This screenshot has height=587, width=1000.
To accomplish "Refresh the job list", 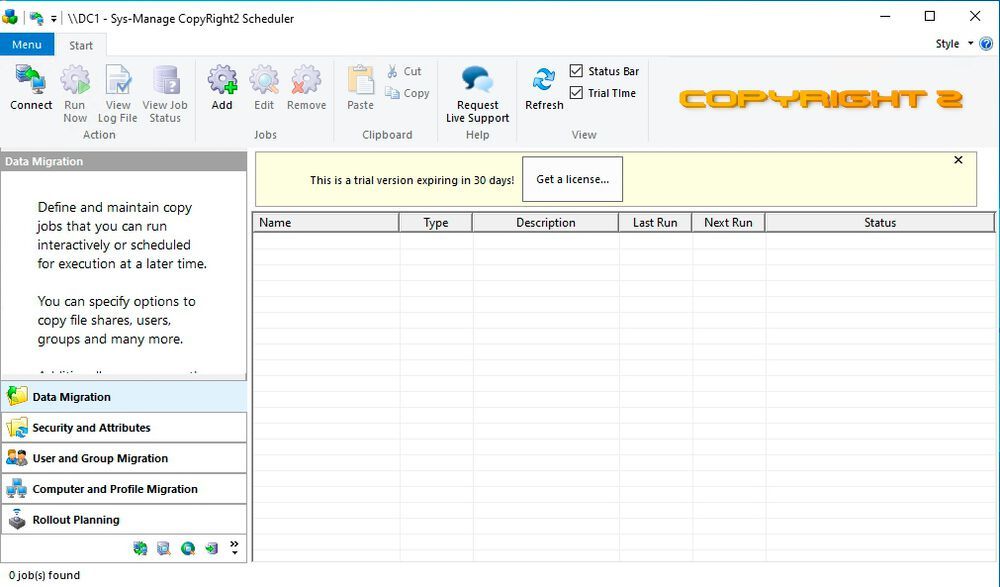I will tap(543, 90).
